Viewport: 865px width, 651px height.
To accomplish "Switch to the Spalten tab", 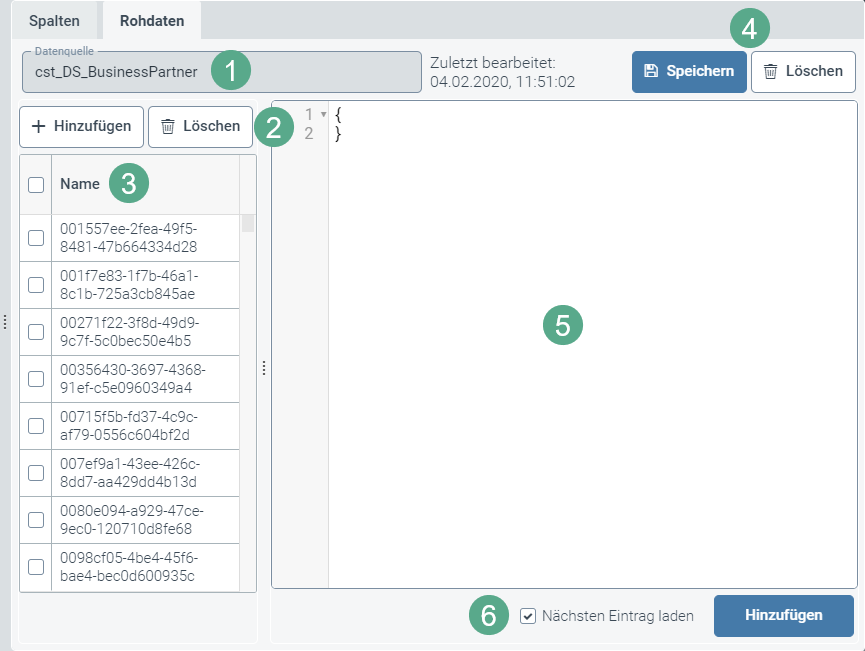I will pyautogui.click(x=54, y=20).
